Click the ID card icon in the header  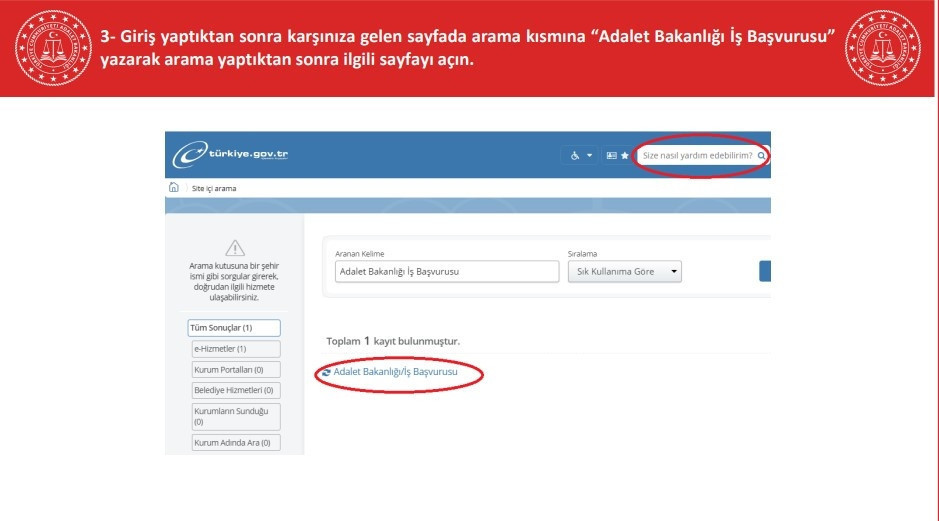tap(611, 155)
